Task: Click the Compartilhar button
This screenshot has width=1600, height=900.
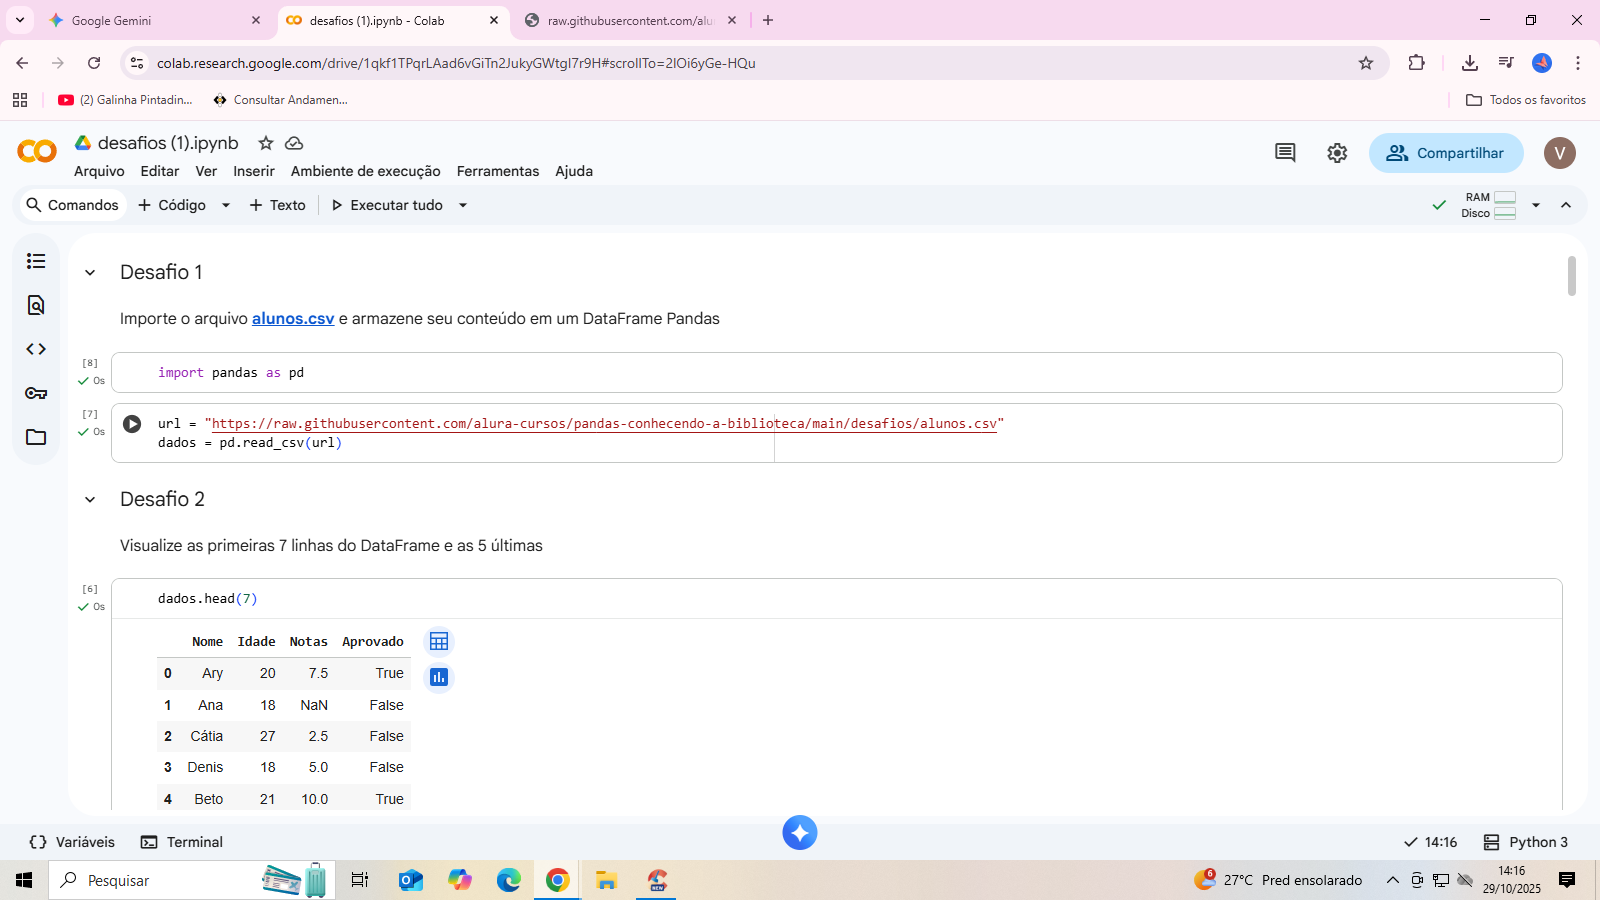Action: point(1446,153)
